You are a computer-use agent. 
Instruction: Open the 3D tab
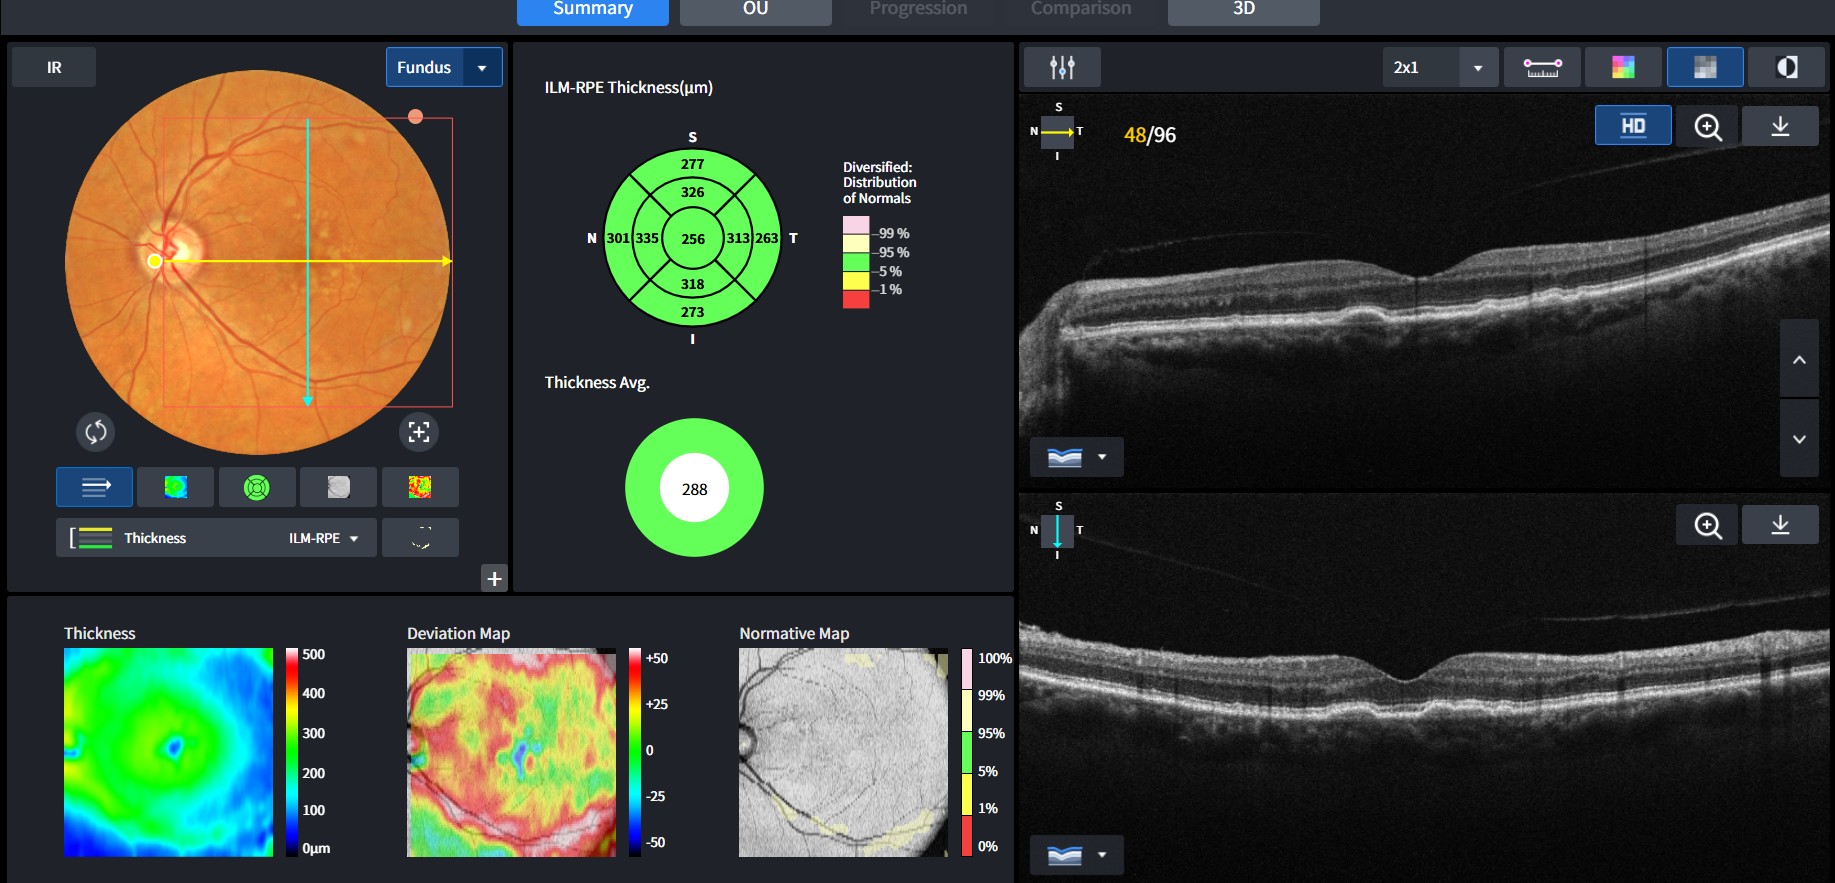[1243, 10]
